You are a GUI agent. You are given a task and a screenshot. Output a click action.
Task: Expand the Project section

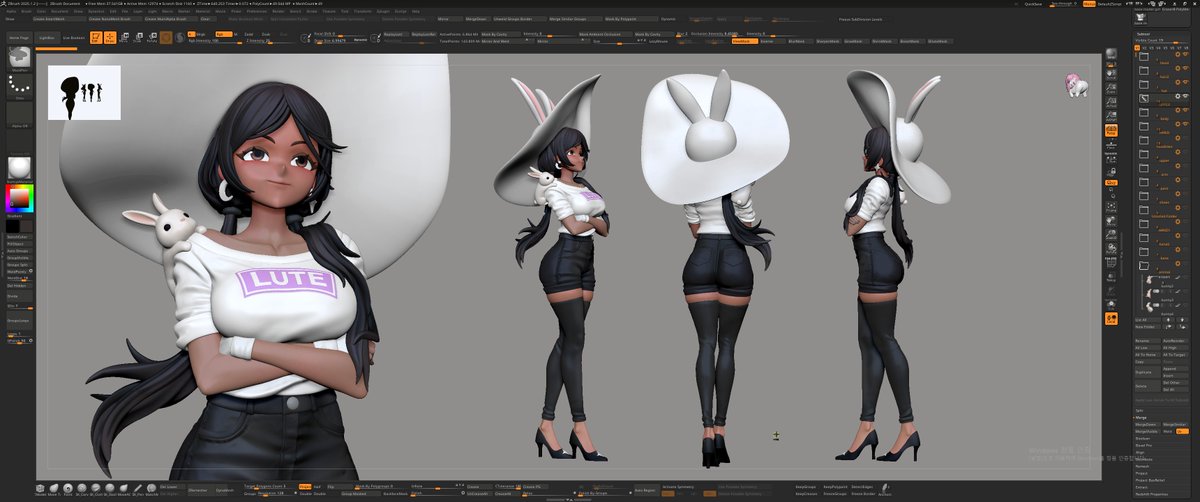tap(1141, 473)
